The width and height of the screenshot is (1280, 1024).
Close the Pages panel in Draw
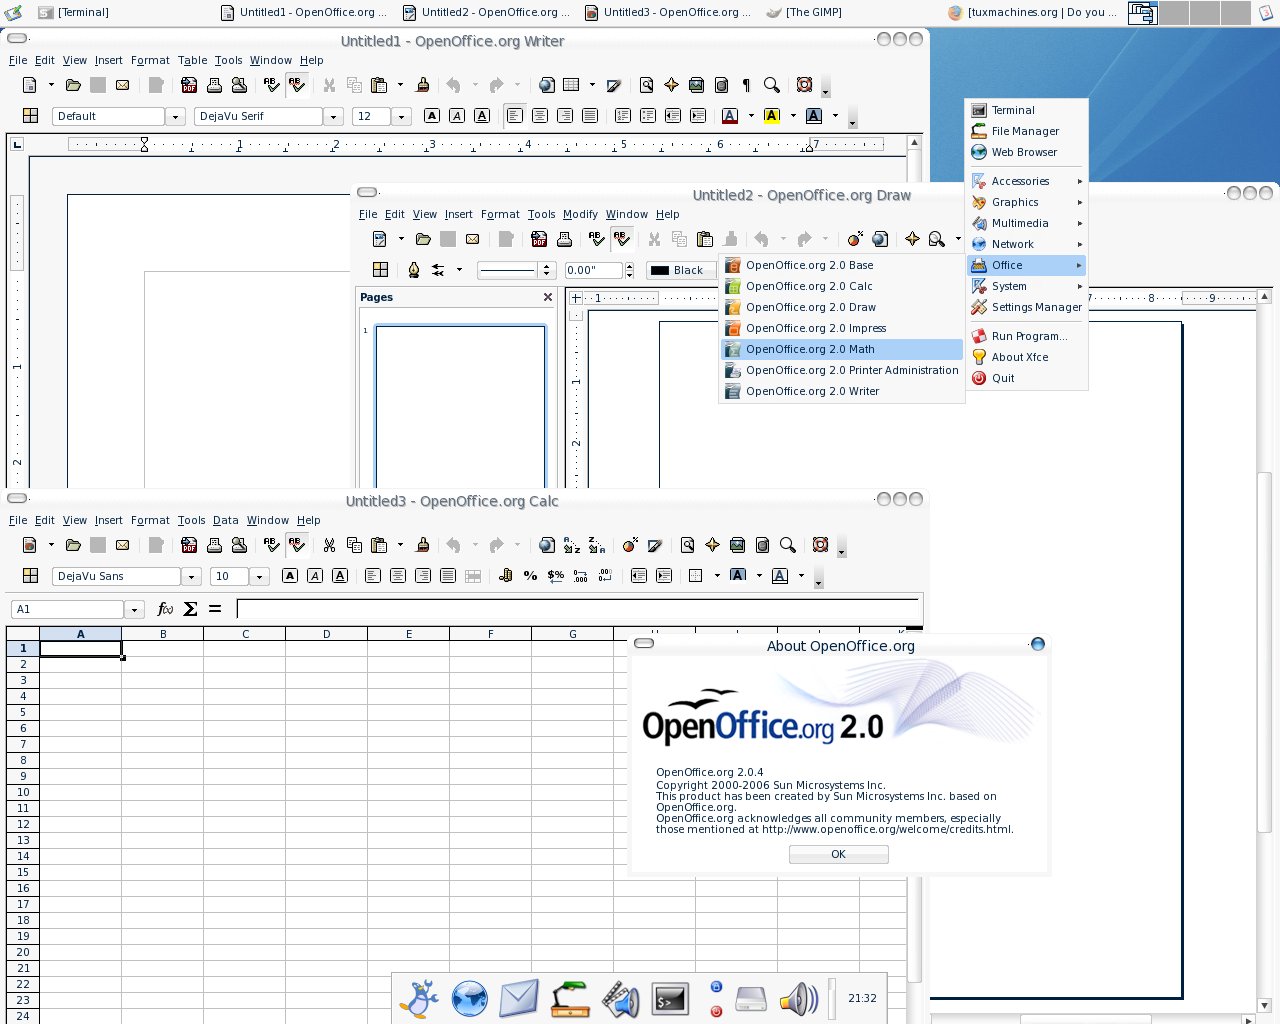point(548,297)
